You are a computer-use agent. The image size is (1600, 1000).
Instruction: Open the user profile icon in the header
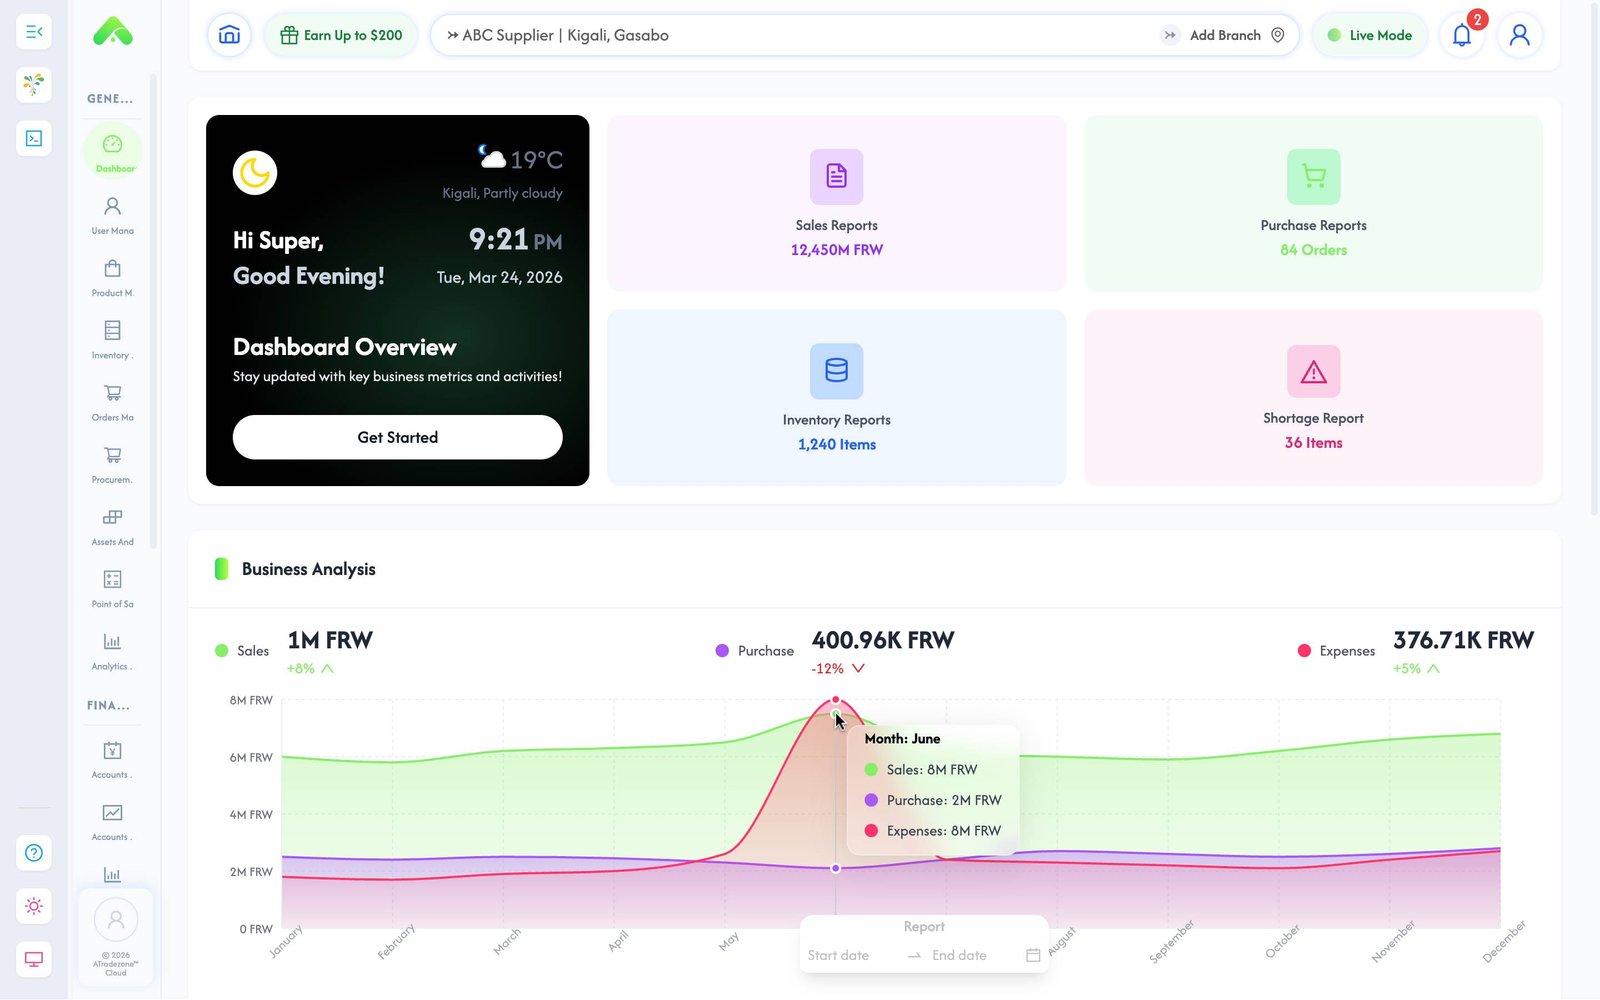point(1520,34)
